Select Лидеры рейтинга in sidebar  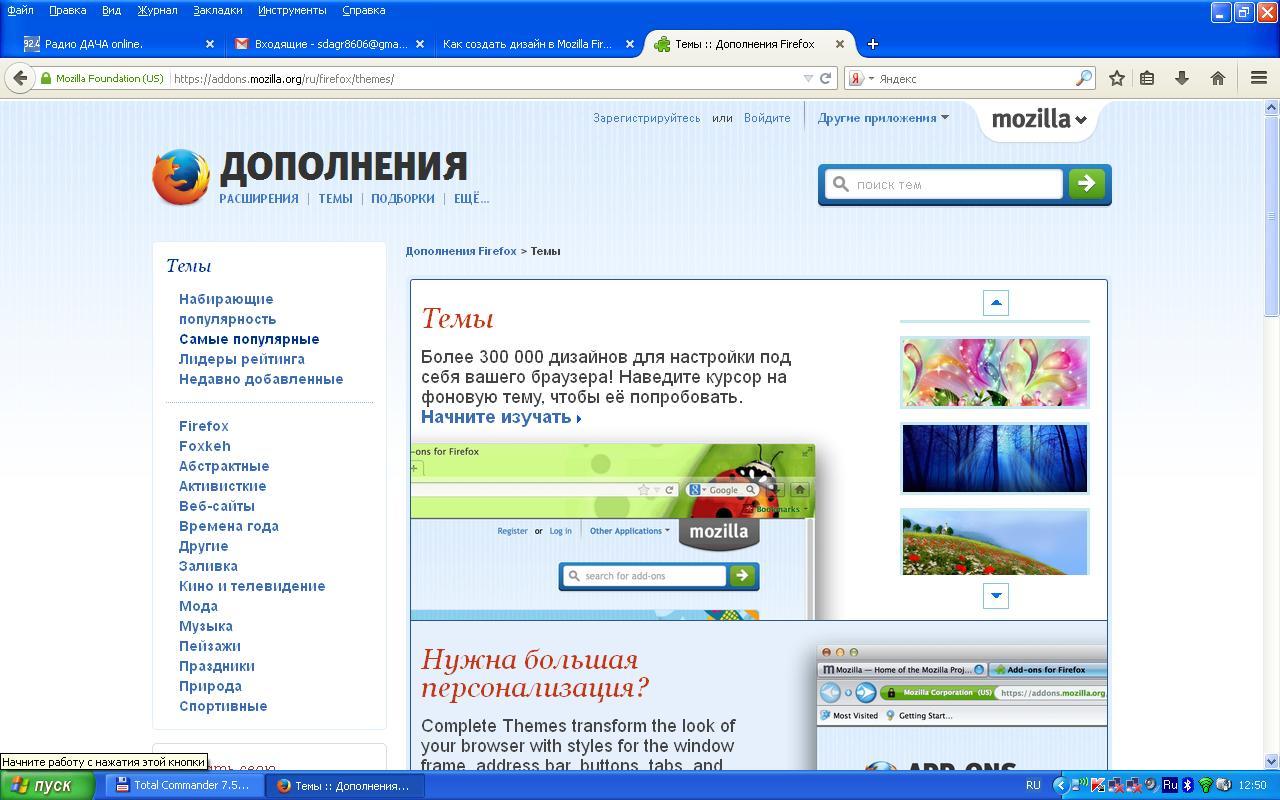click(x=242, y=359)
